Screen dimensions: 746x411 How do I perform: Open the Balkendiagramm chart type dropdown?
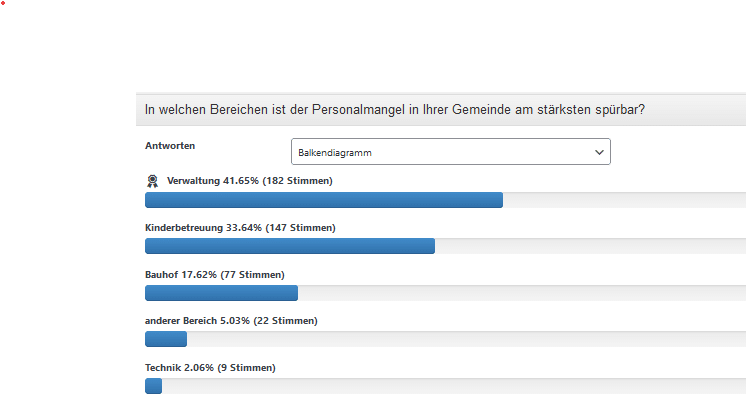point(450,152)
